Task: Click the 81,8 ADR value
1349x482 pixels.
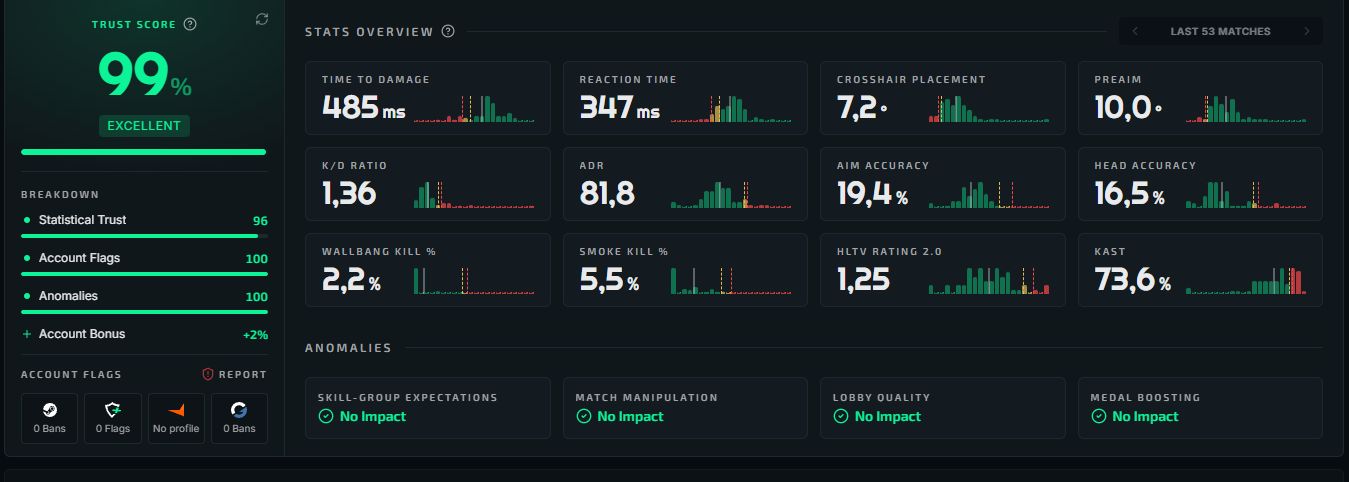Action: click(x=607, y=193)
